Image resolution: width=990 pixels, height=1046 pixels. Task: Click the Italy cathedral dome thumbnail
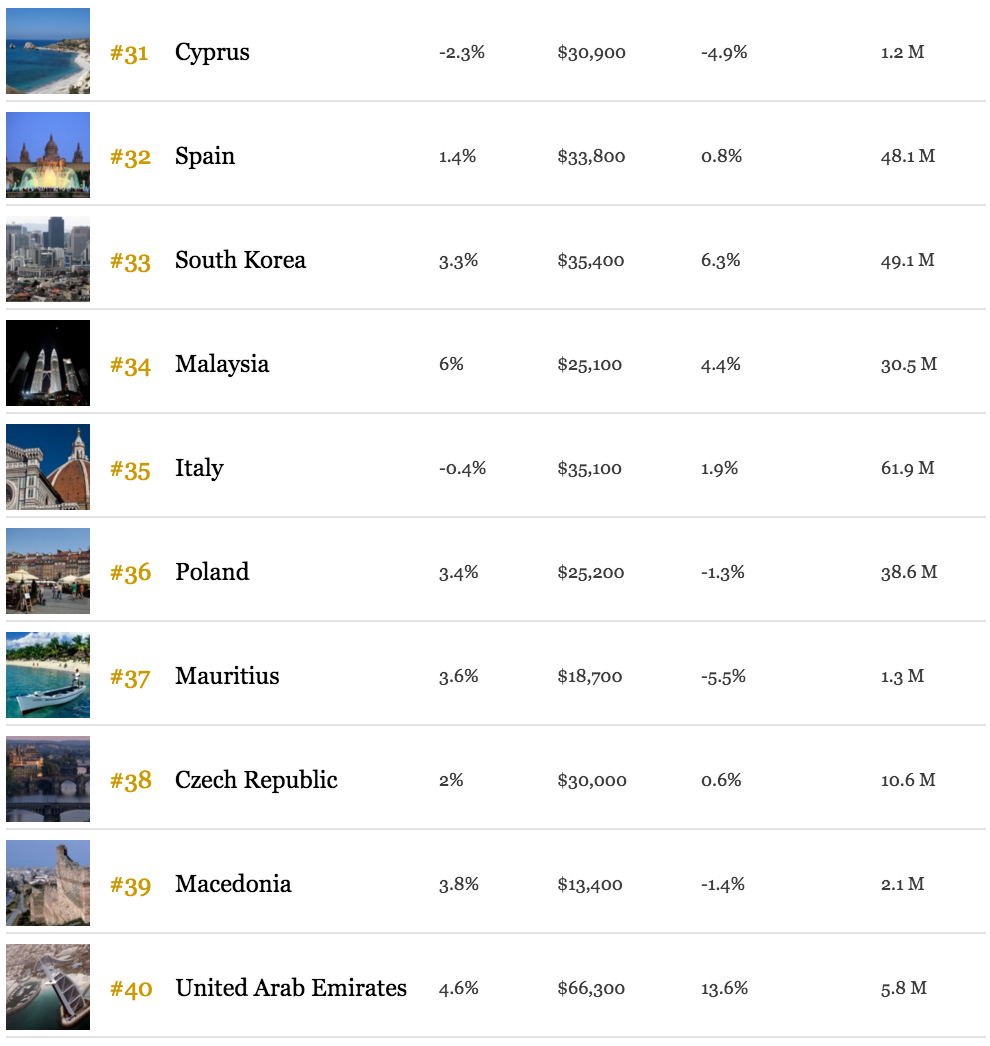click(x=48, y=468)
